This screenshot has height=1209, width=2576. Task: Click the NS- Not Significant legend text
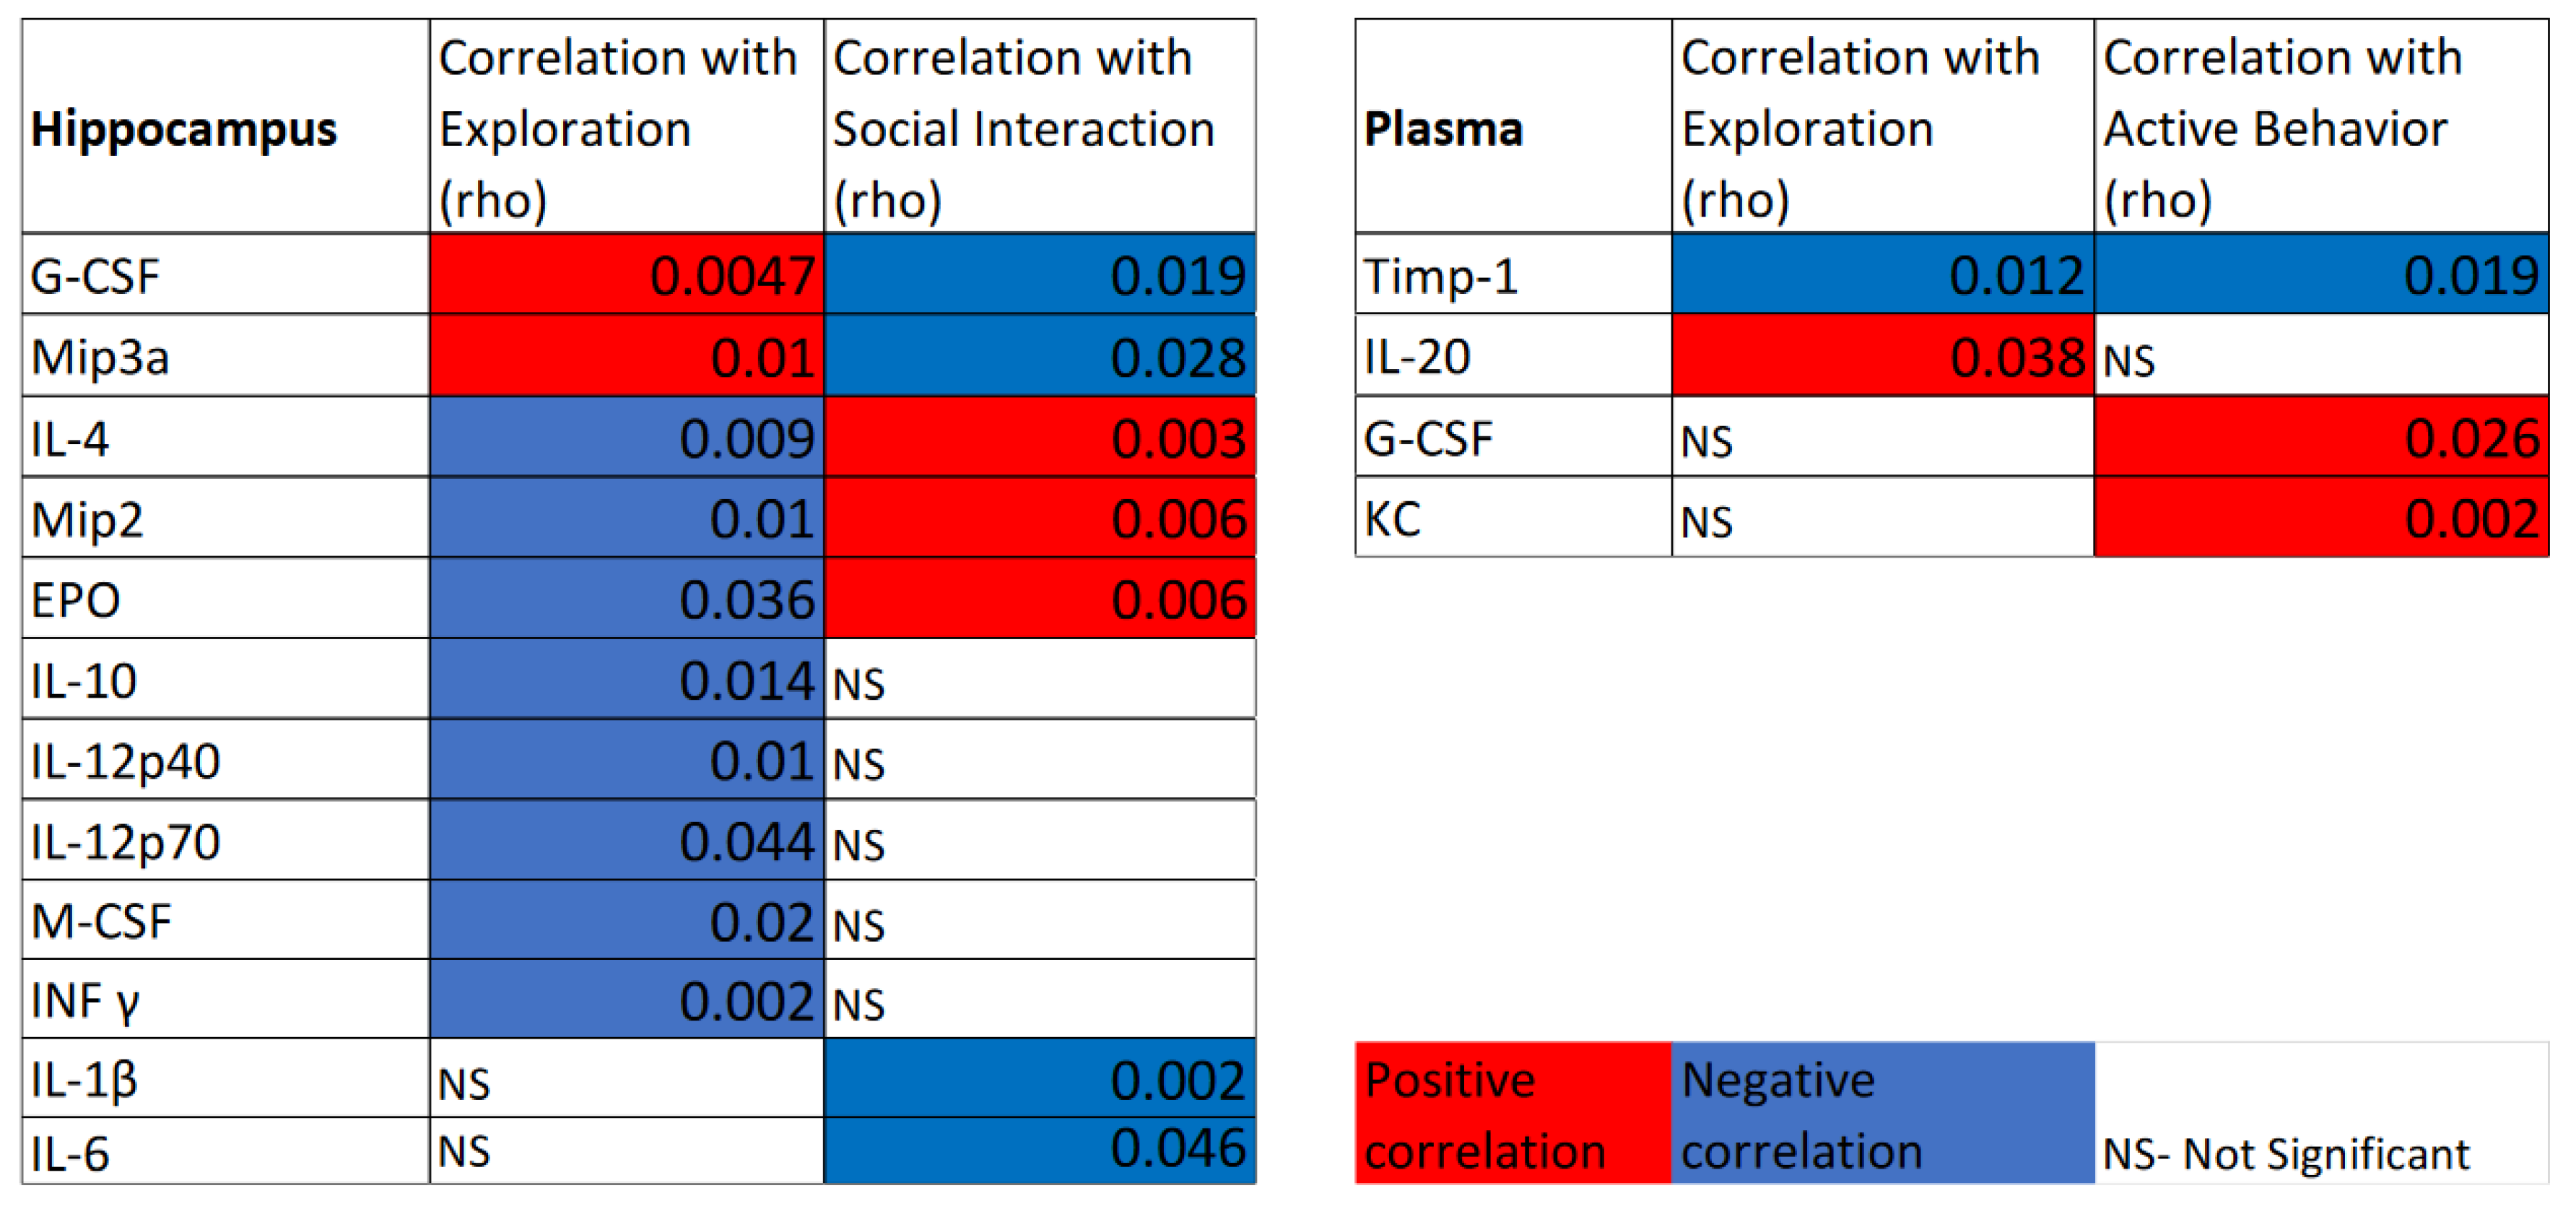coord(2285,1154)
